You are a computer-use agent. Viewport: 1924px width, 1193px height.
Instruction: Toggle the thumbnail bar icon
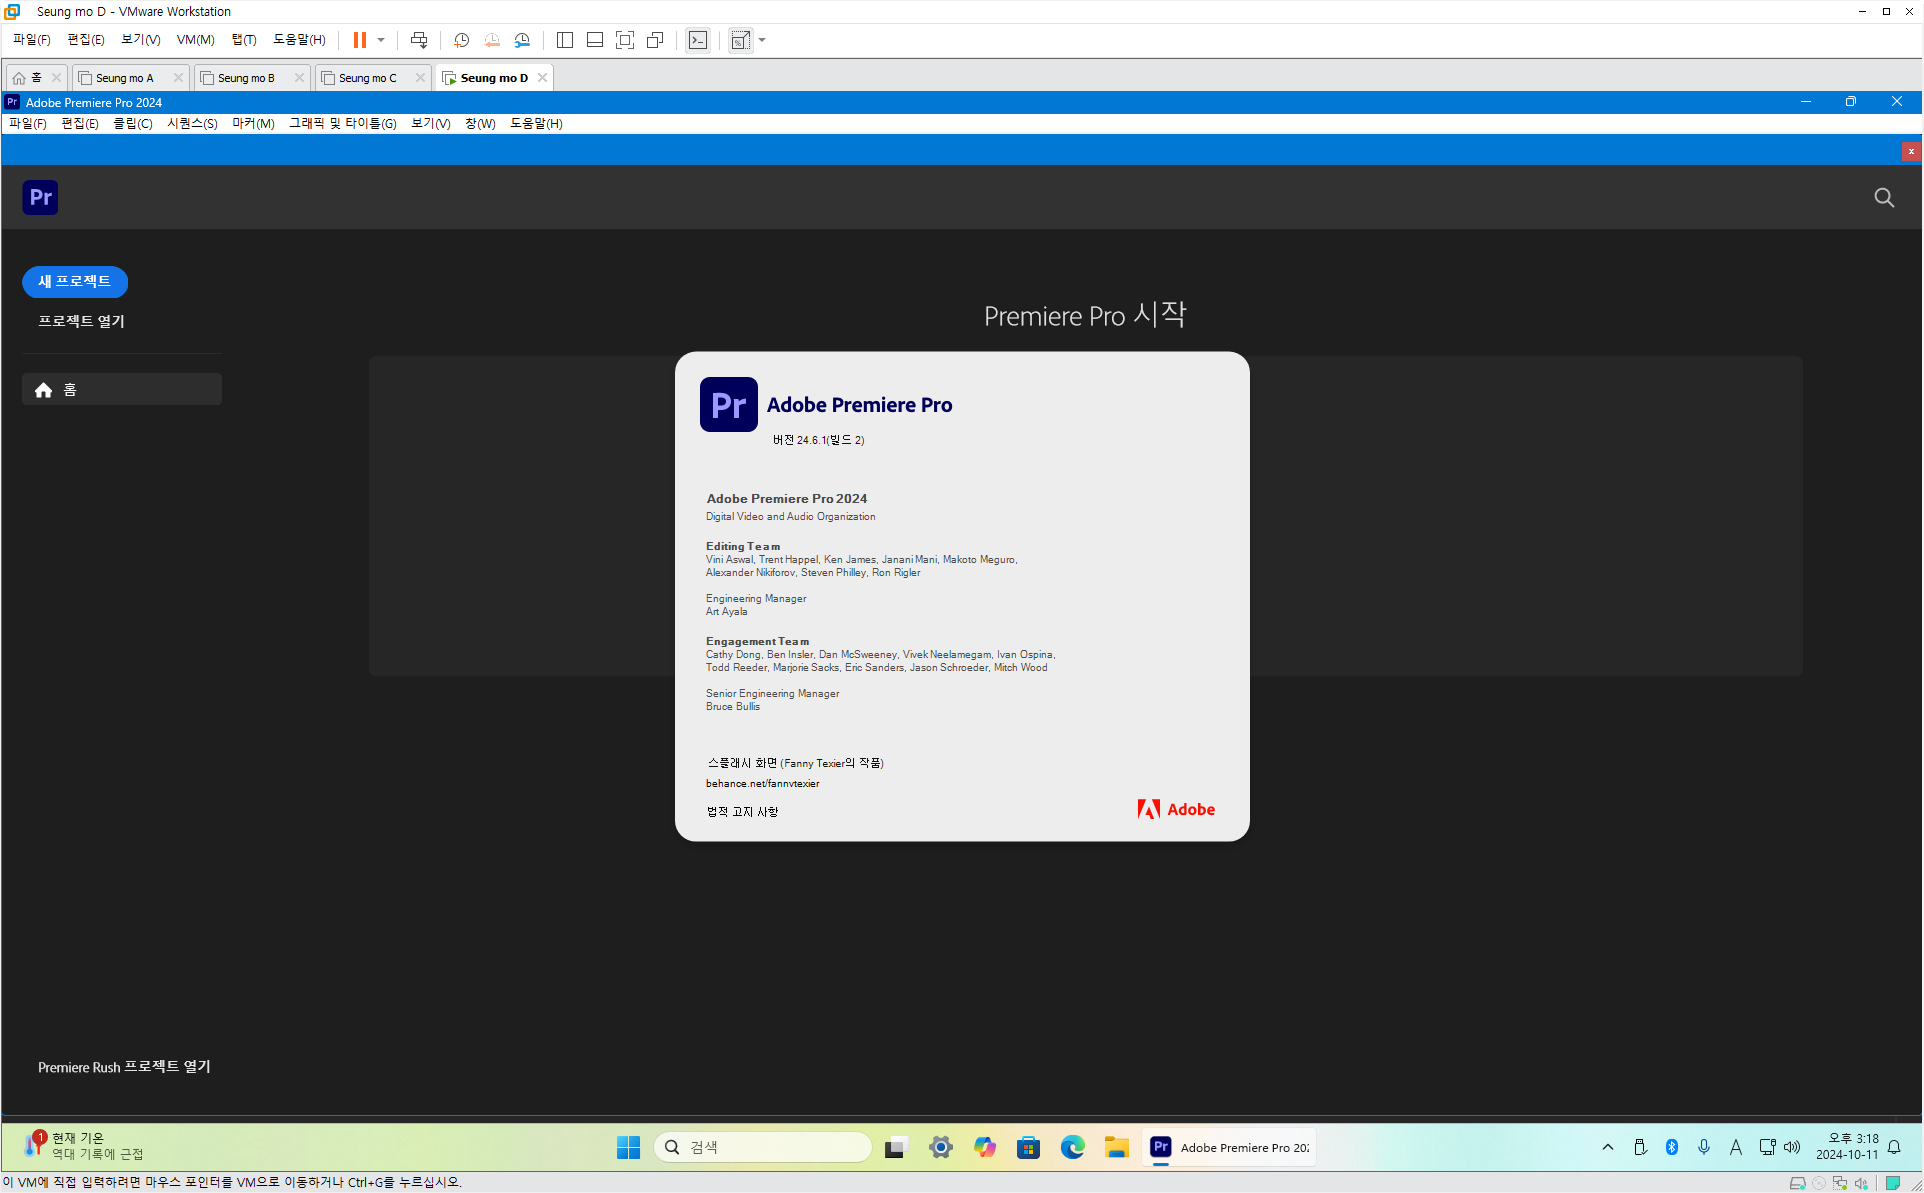point(595,40)
